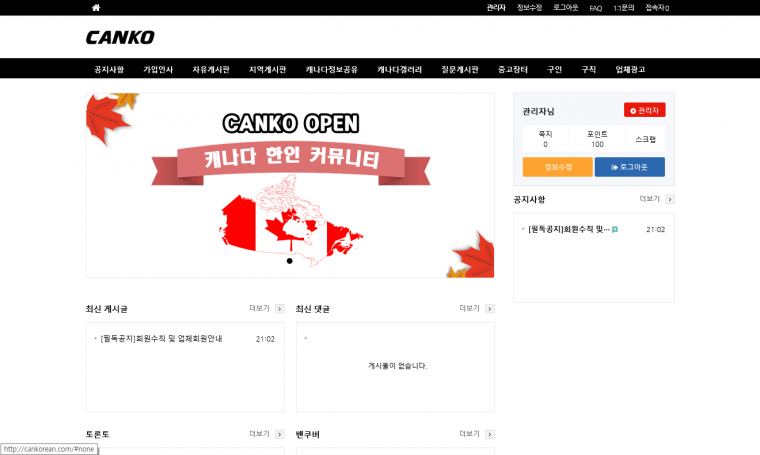Open 관리자 link in top bar
The height and width of the screenshot is (455, 760).
point(496,8)
